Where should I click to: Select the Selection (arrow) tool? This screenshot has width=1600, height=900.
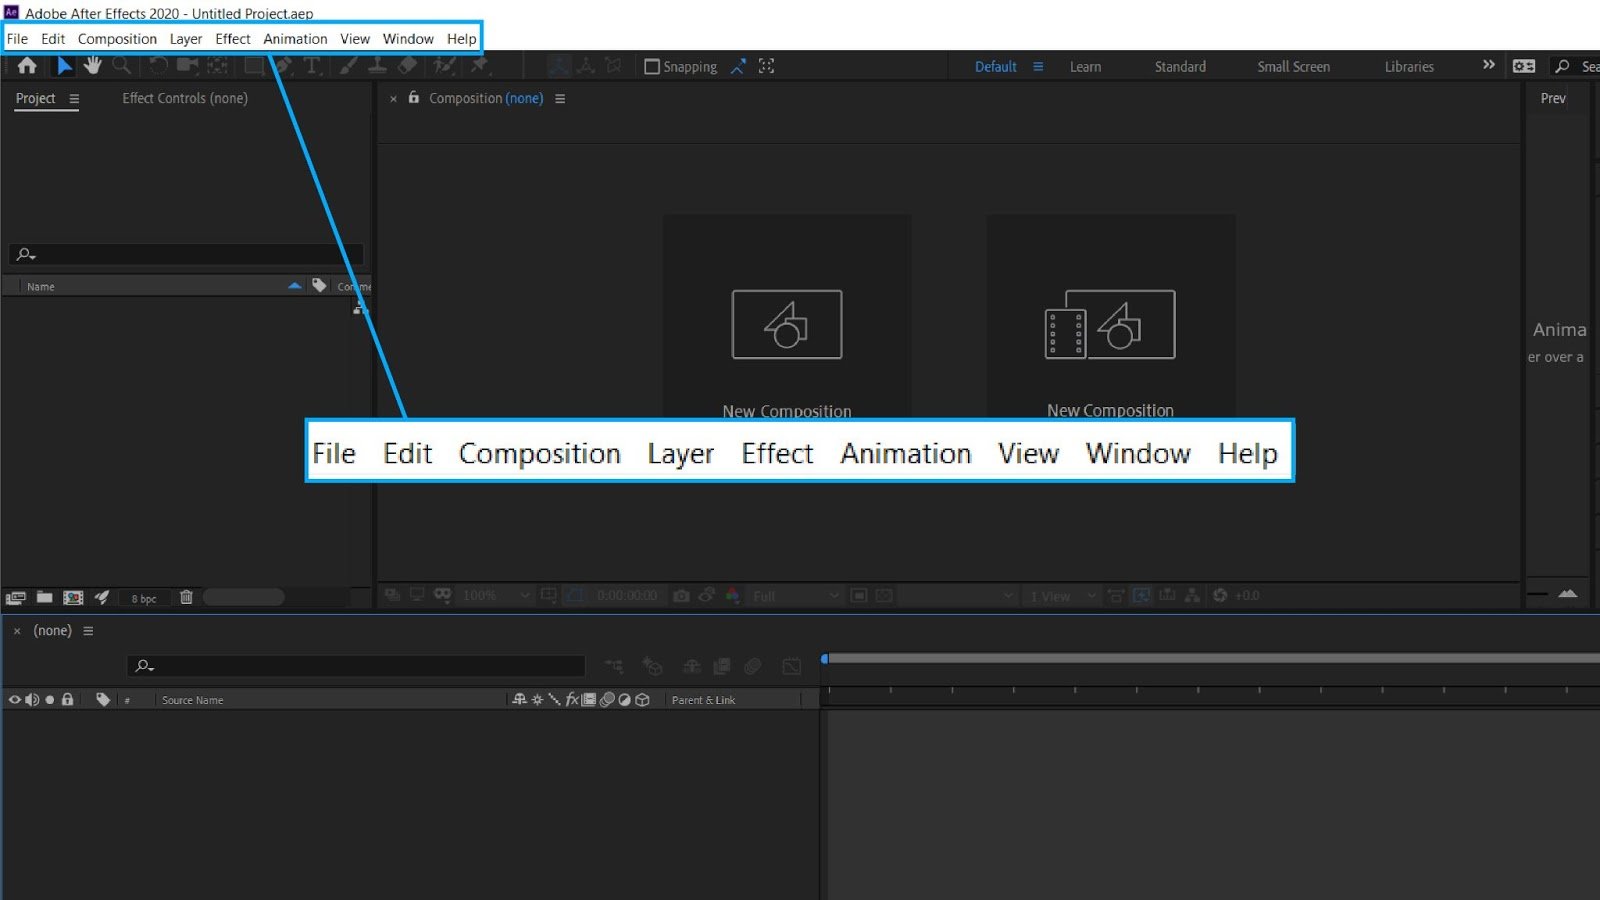pos(64,66)
